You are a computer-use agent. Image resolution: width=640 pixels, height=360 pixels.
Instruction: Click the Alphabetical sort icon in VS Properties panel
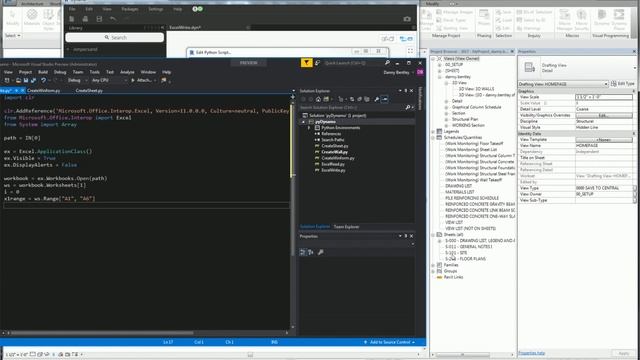311,252
